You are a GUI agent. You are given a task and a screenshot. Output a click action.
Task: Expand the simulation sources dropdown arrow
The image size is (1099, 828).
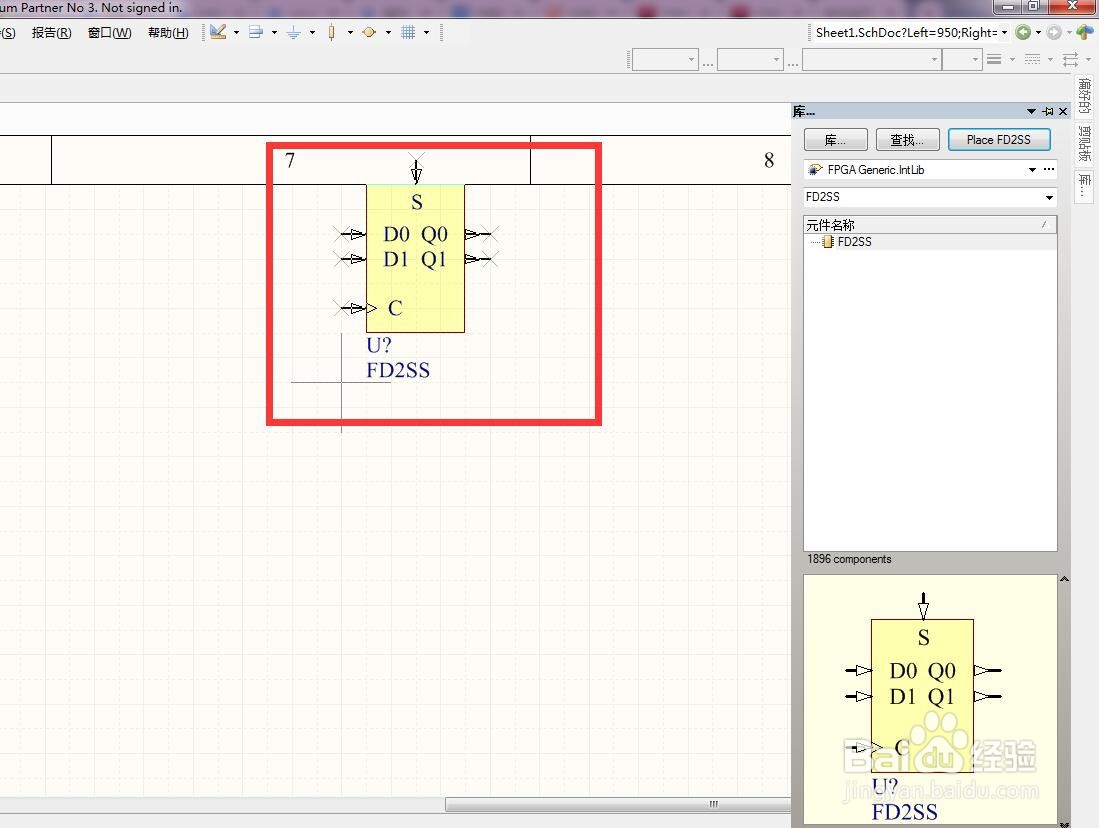click(x=388, y=32)
